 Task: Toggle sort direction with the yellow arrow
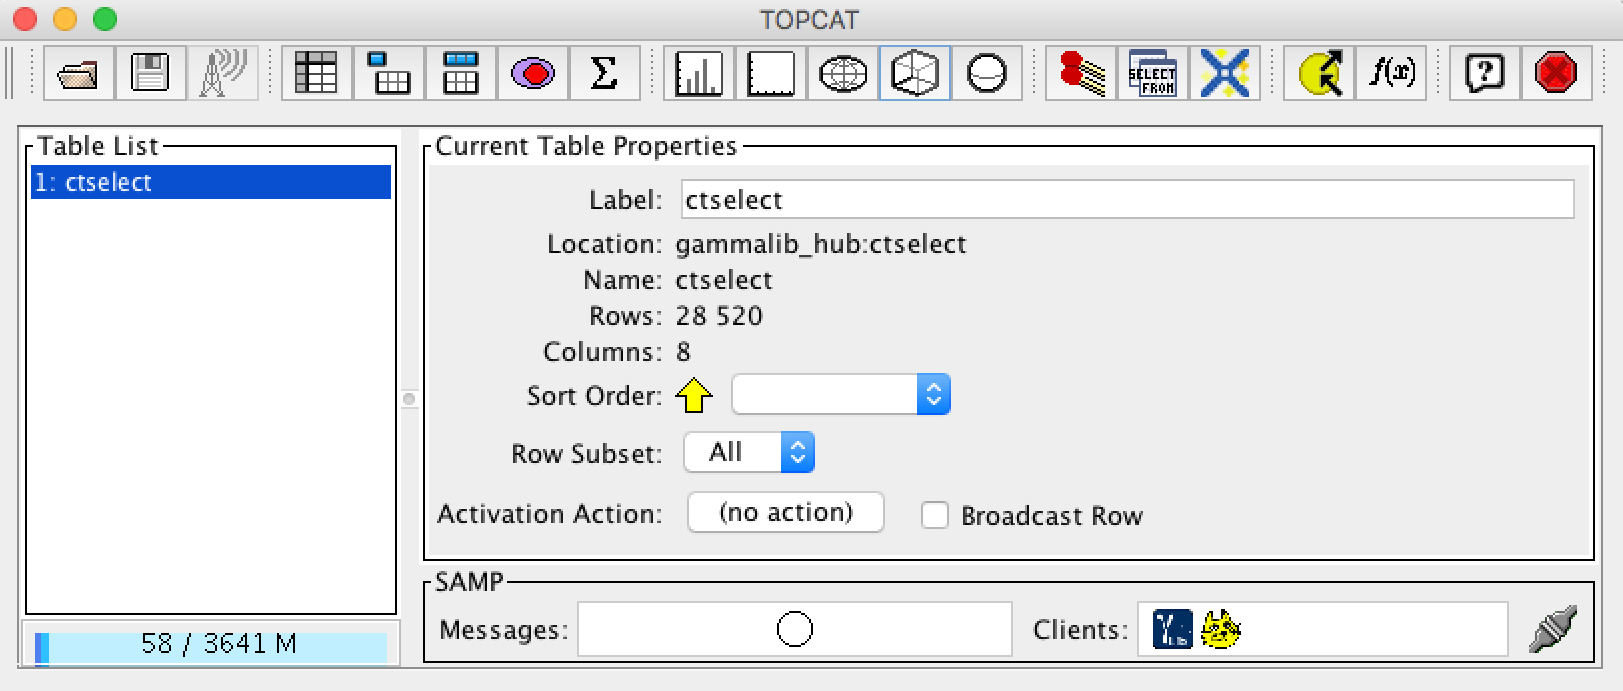694,396
